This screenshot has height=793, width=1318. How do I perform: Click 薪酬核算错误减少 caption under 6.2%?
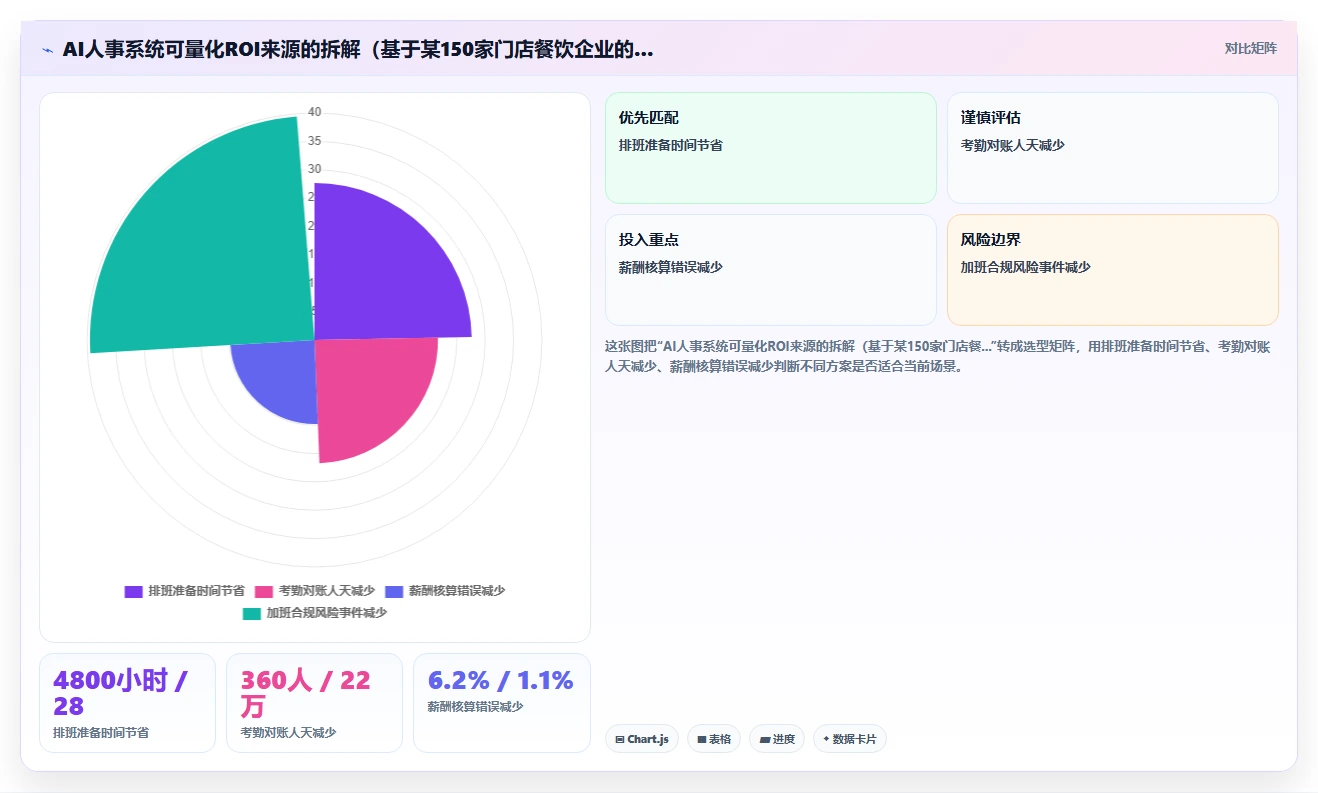tap(475, 707)
